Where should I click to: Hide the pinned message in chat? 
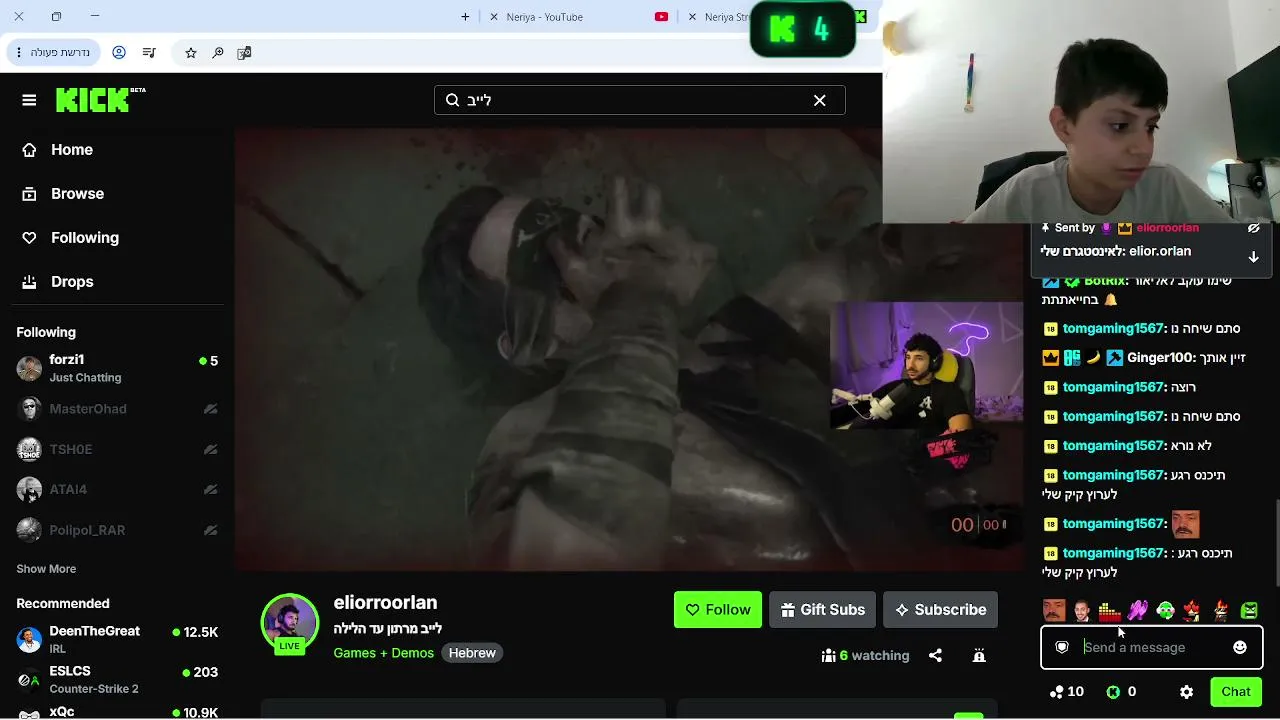coord(1253,228)
